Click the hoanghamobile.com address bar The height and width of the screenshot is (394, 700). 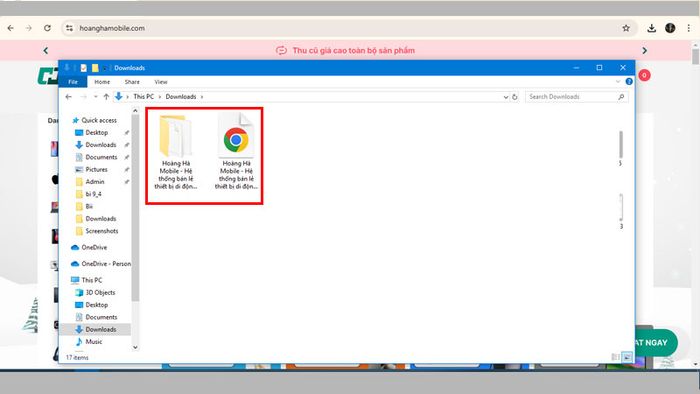coord(348,28)
